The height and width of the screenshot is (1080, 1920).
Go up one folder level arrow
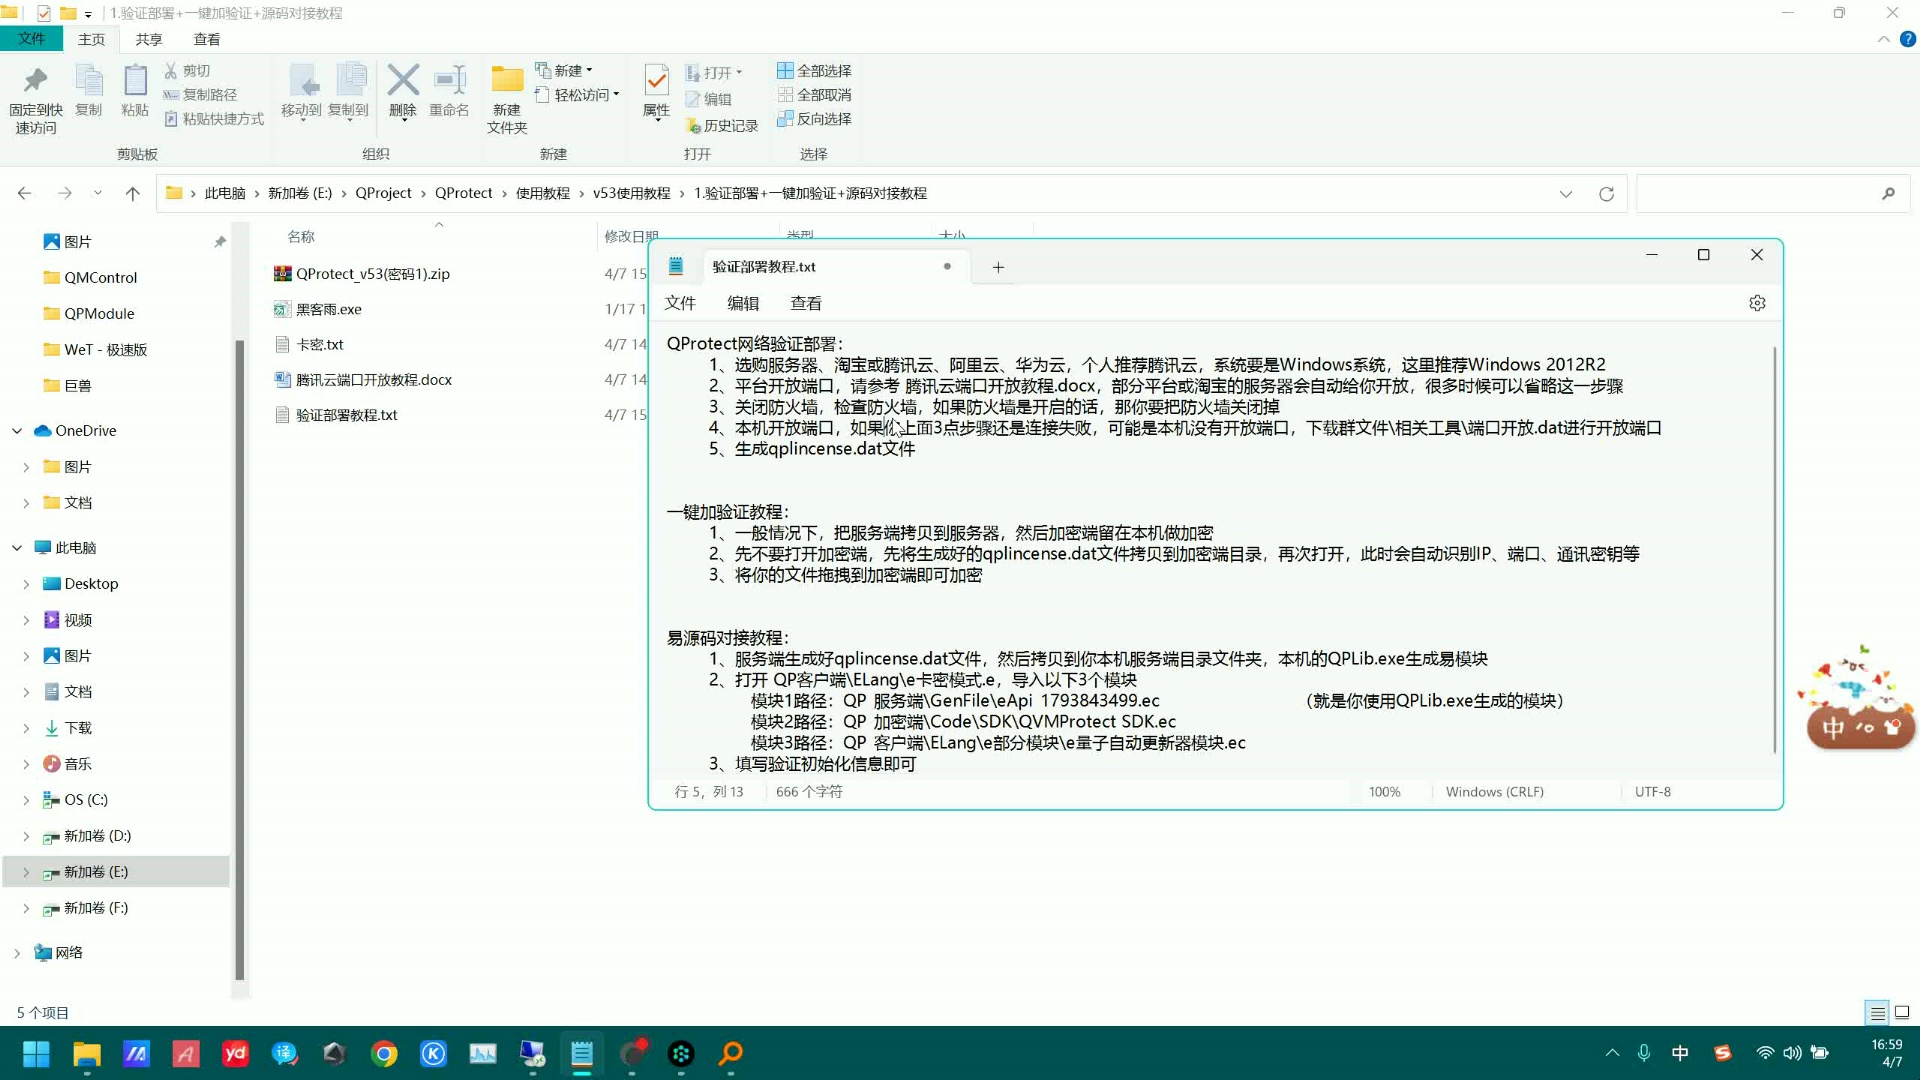pyautogui.click(x=132, y=194)
